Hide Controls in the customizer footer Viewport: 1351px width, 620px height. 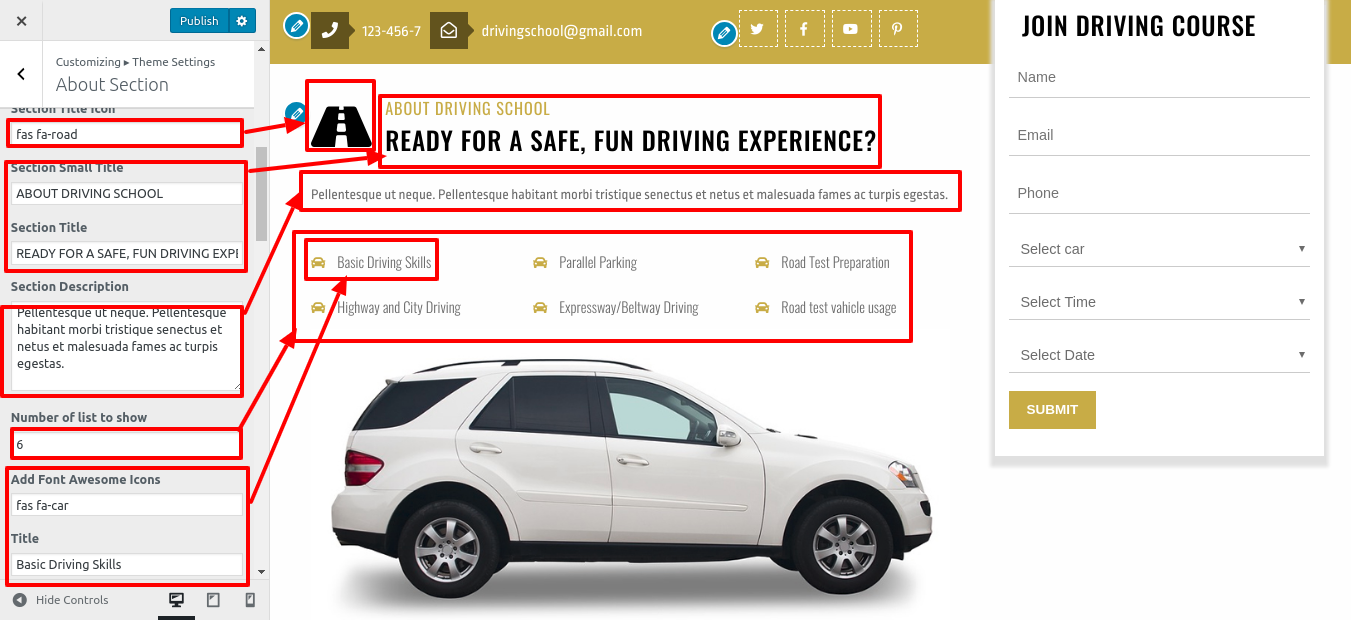[61, 600]
